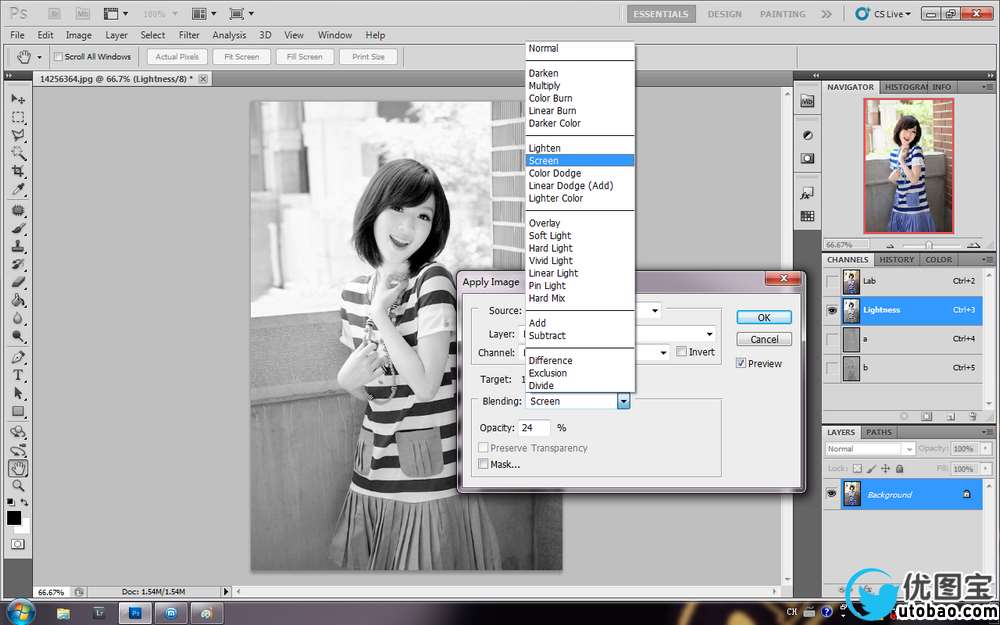
Task: Hide the Lightness channel eye icon
Action: pos(832,311)
